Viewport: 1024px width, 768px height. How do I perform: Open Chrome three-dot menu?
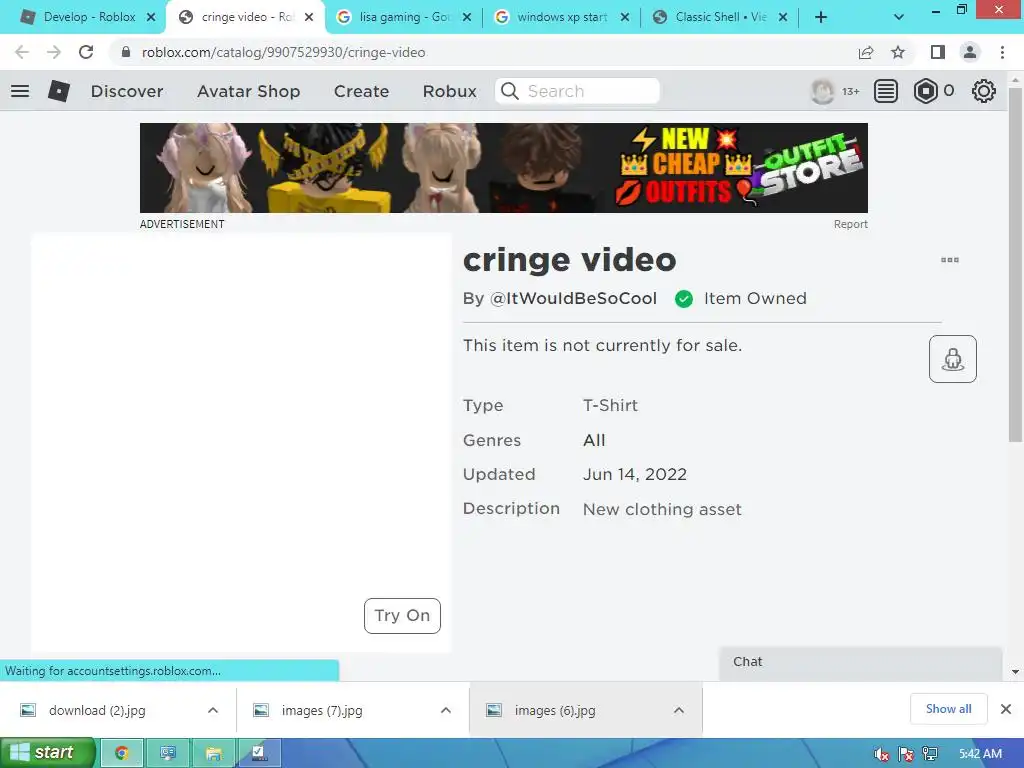click(1002, 52)
